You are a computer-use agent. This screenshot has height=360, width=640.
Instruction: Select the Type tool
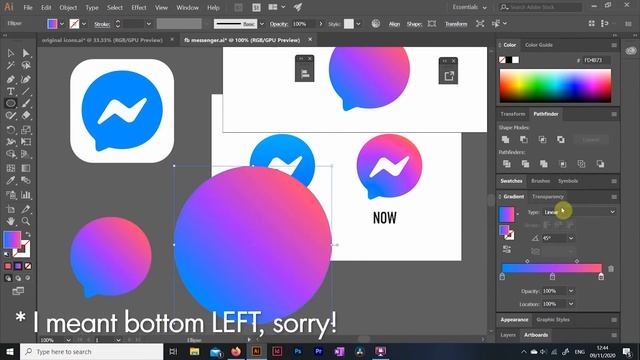click(x=11, y=91)
